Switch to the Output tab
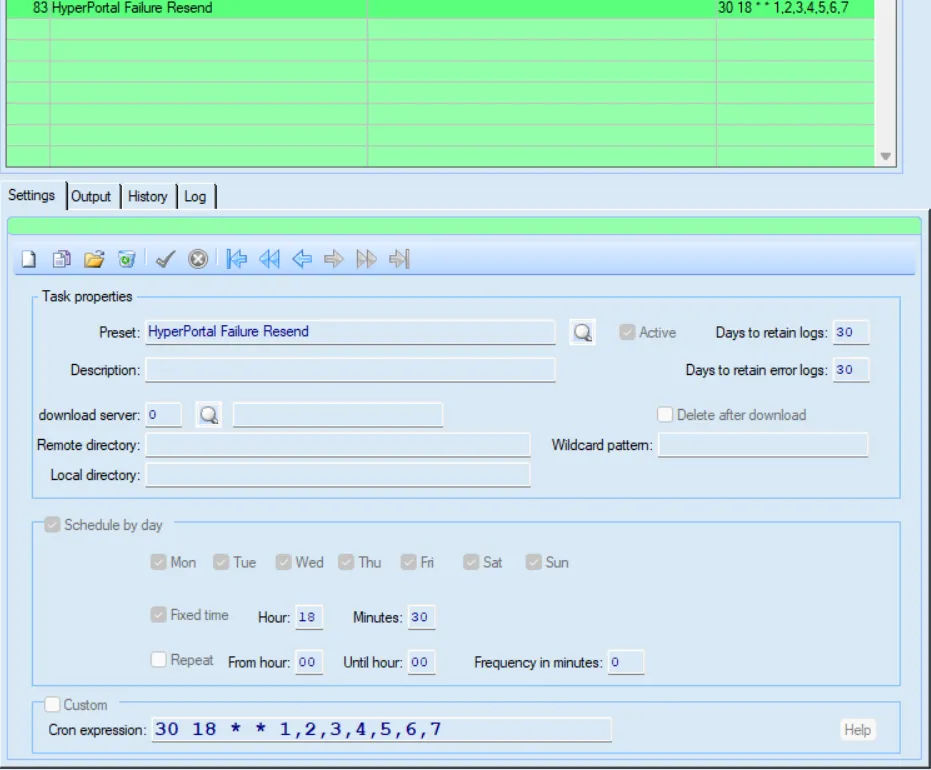 [x=91, y=197]
